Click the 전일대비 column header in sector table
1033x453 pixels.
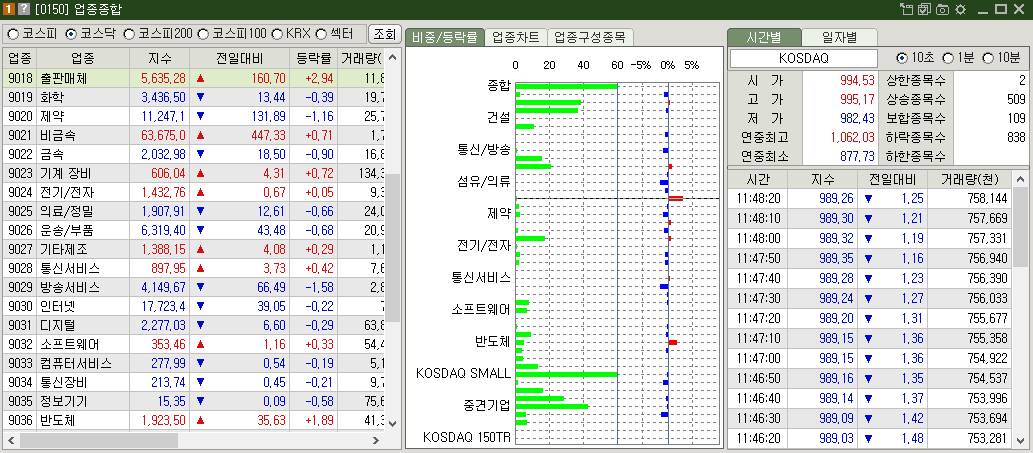click(x=239, y=58)
